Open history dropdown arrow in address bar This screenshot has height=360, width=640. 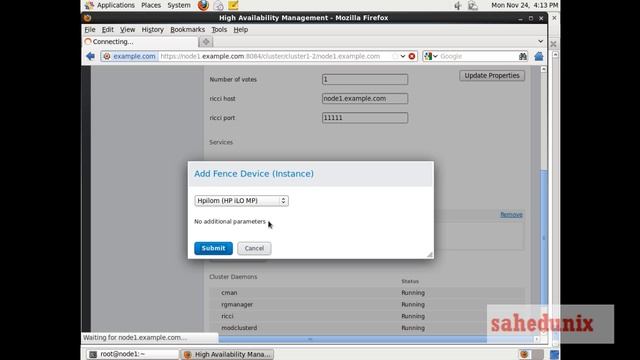click(x=402, y=56)
